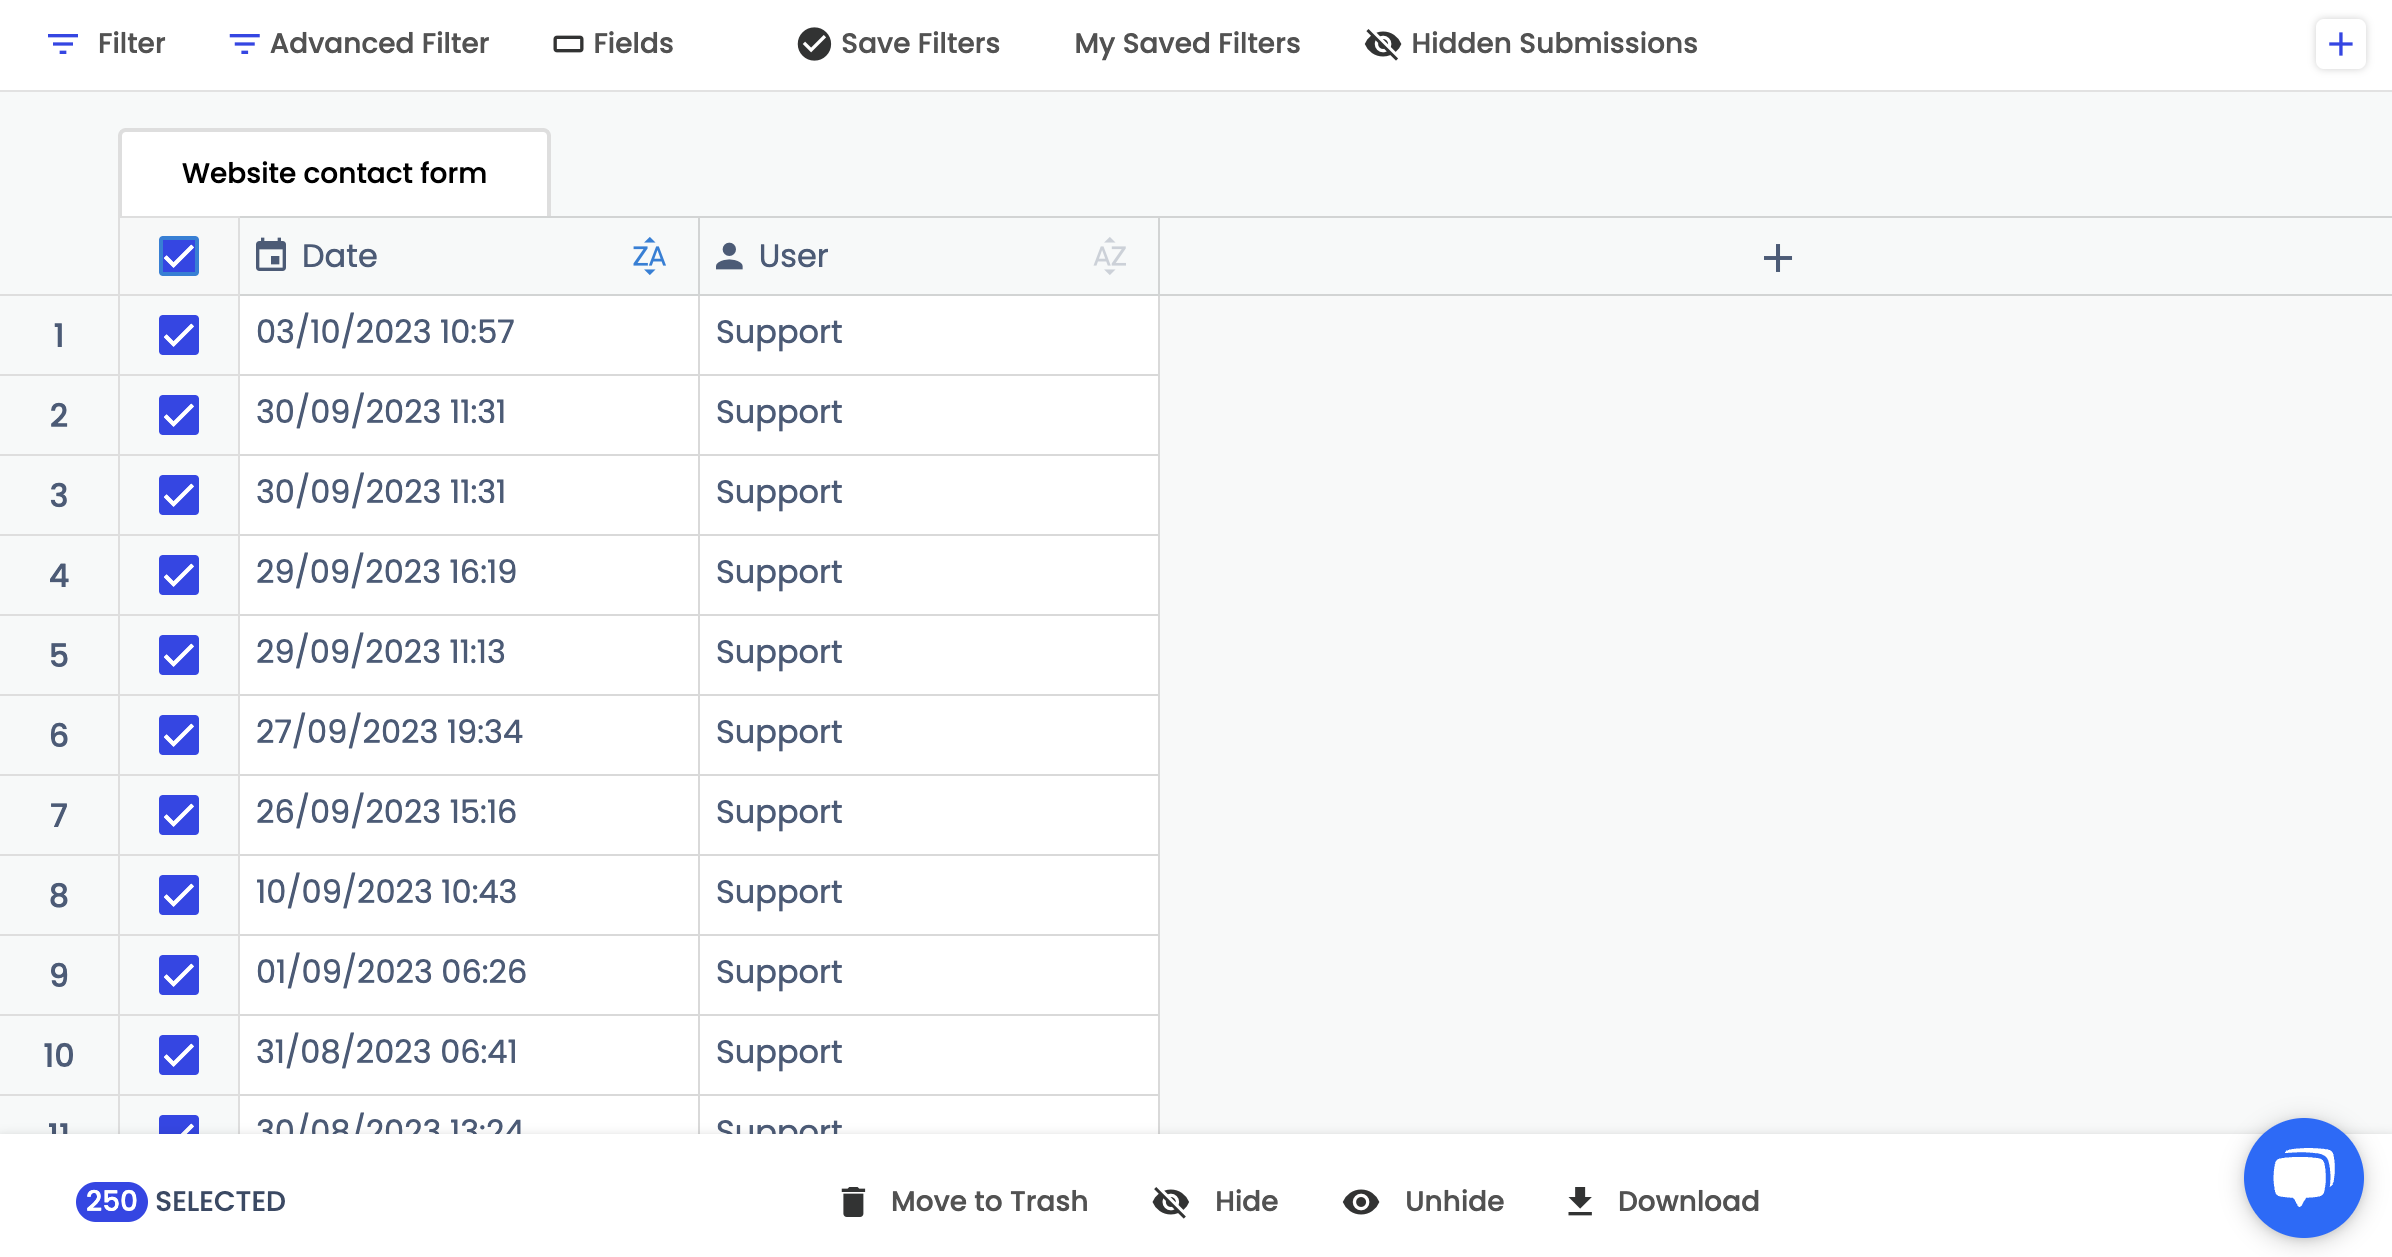The image size is (2392, 1257).
Task: Click the blue plus button at top right
Action: (2341, 44)
